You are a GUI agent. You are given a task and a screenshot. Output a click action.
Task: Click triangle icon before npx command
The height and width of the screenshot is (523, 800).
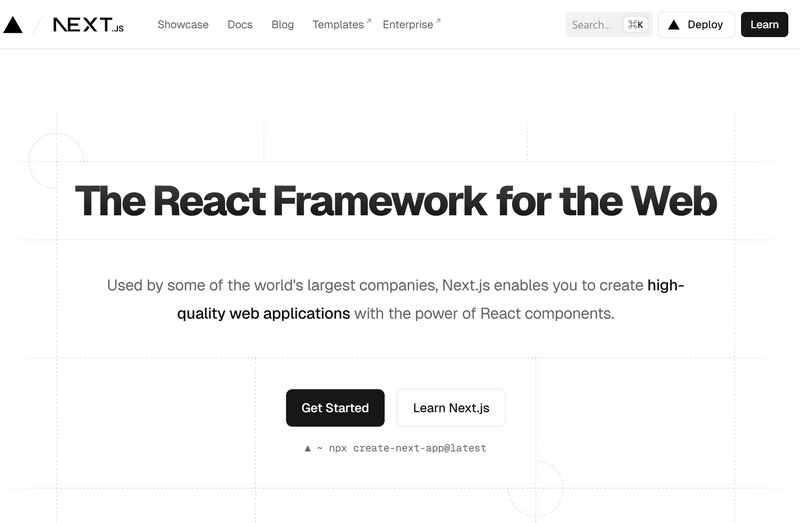click(x=308, y=448)
